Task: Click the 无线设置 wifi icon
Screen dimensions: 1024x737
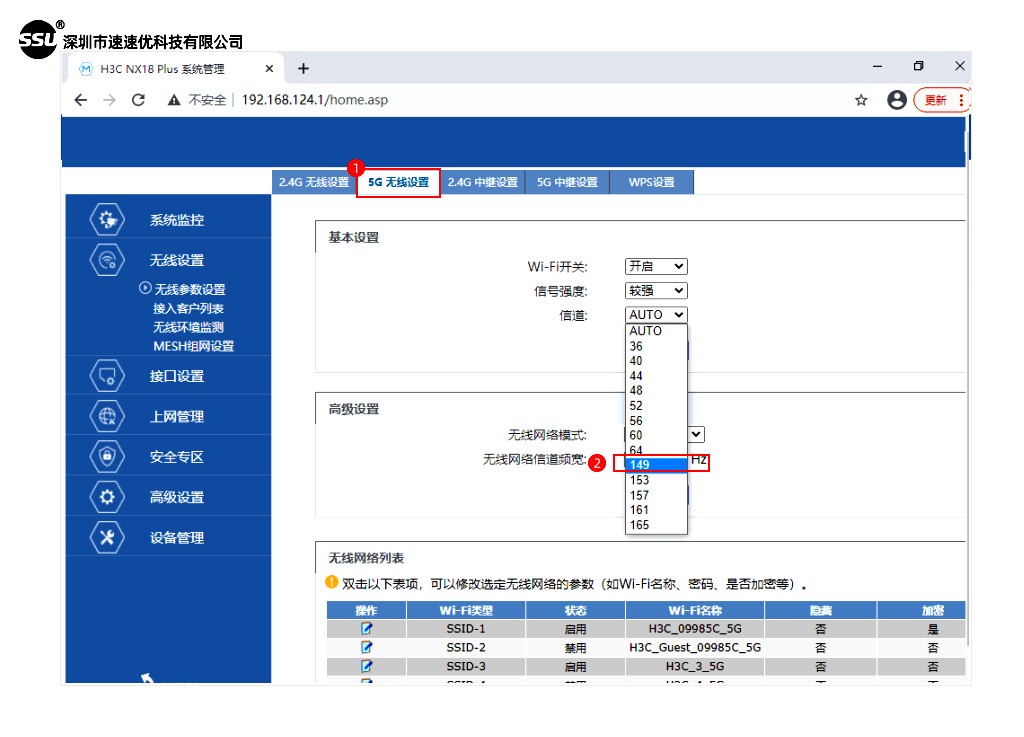Action: click(108, 260)
